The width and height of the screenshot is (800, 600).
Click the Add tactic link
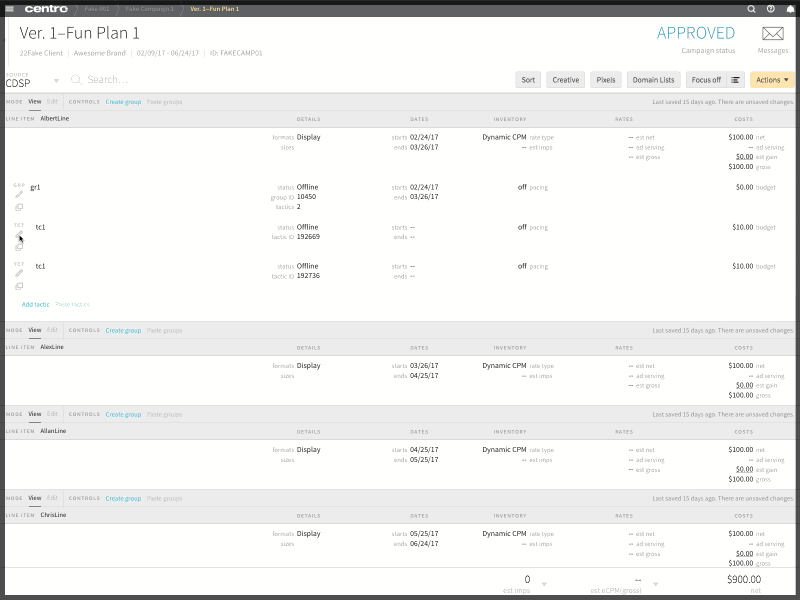coord(35,303)
